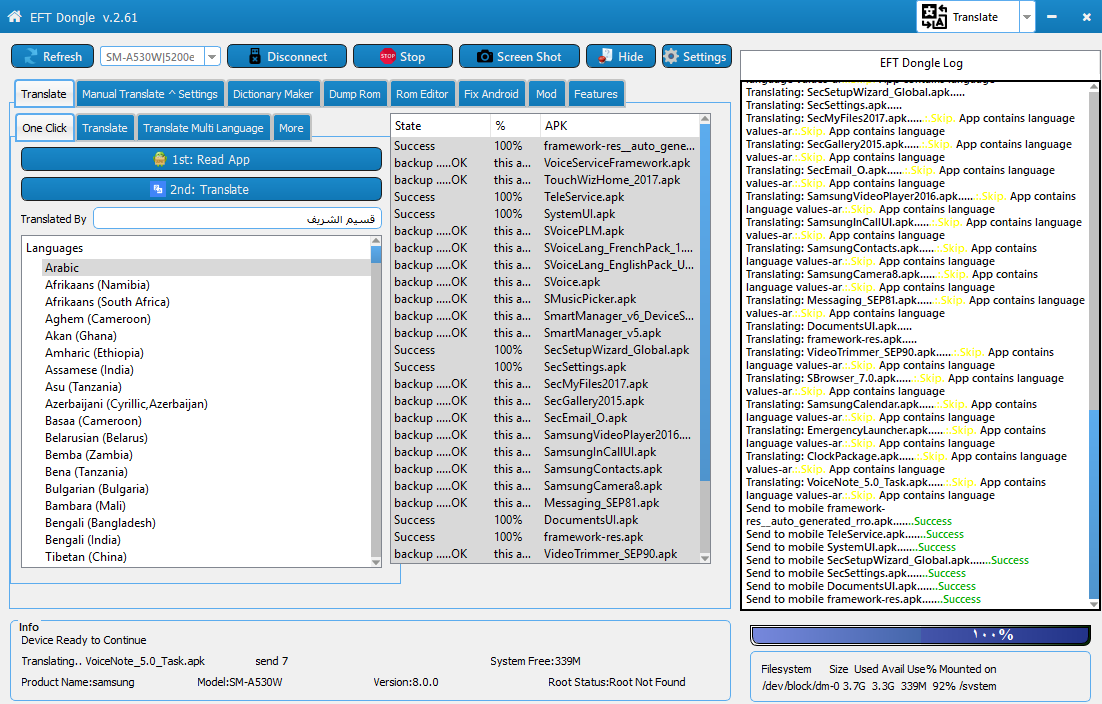Select the One Click sub-tab
Screen dimensions: 1102x704
pyautogui.click(x=44, y=128)
